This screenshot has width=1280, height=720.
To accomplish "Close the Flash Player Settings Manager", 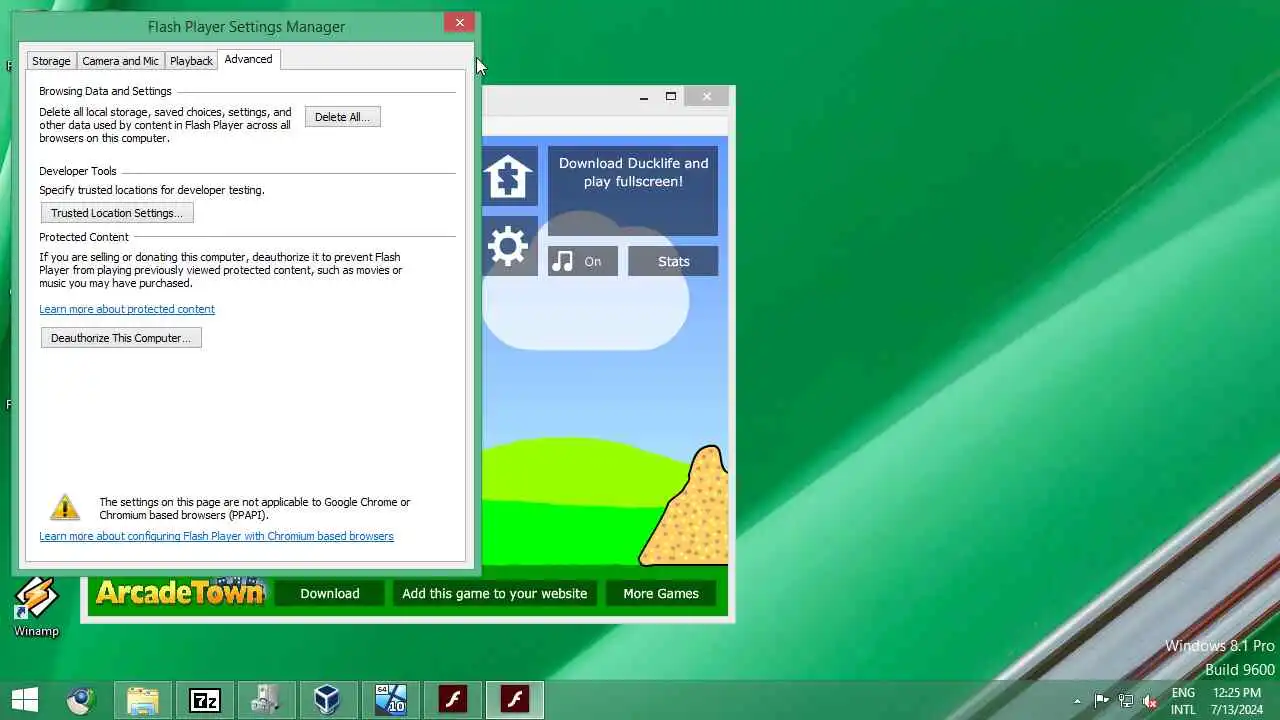I will pyautogui.click(x=459, y=22).
